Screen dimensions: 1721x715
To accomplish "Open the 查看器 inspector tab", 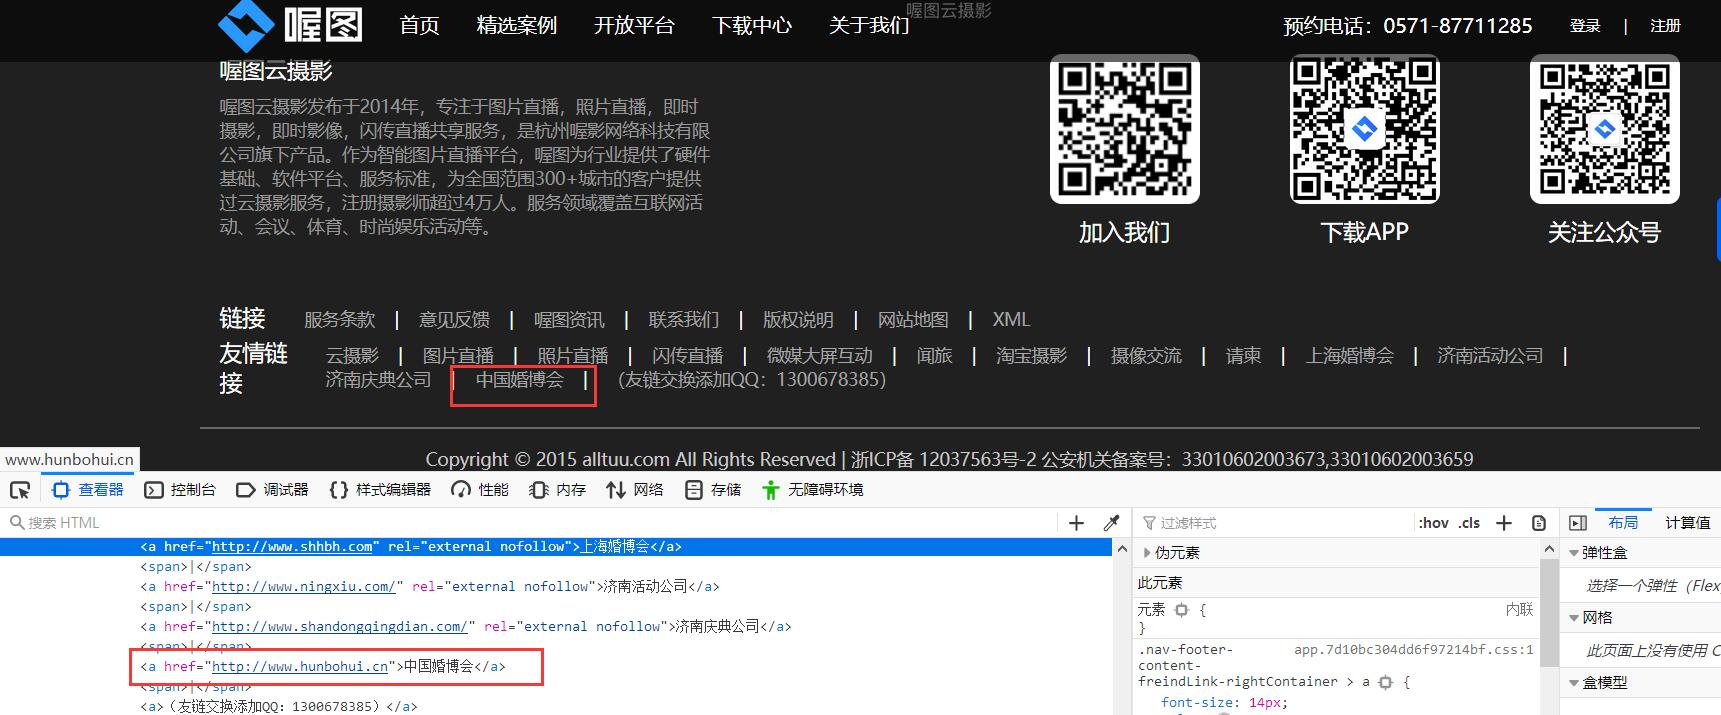I will coord(88,490).
